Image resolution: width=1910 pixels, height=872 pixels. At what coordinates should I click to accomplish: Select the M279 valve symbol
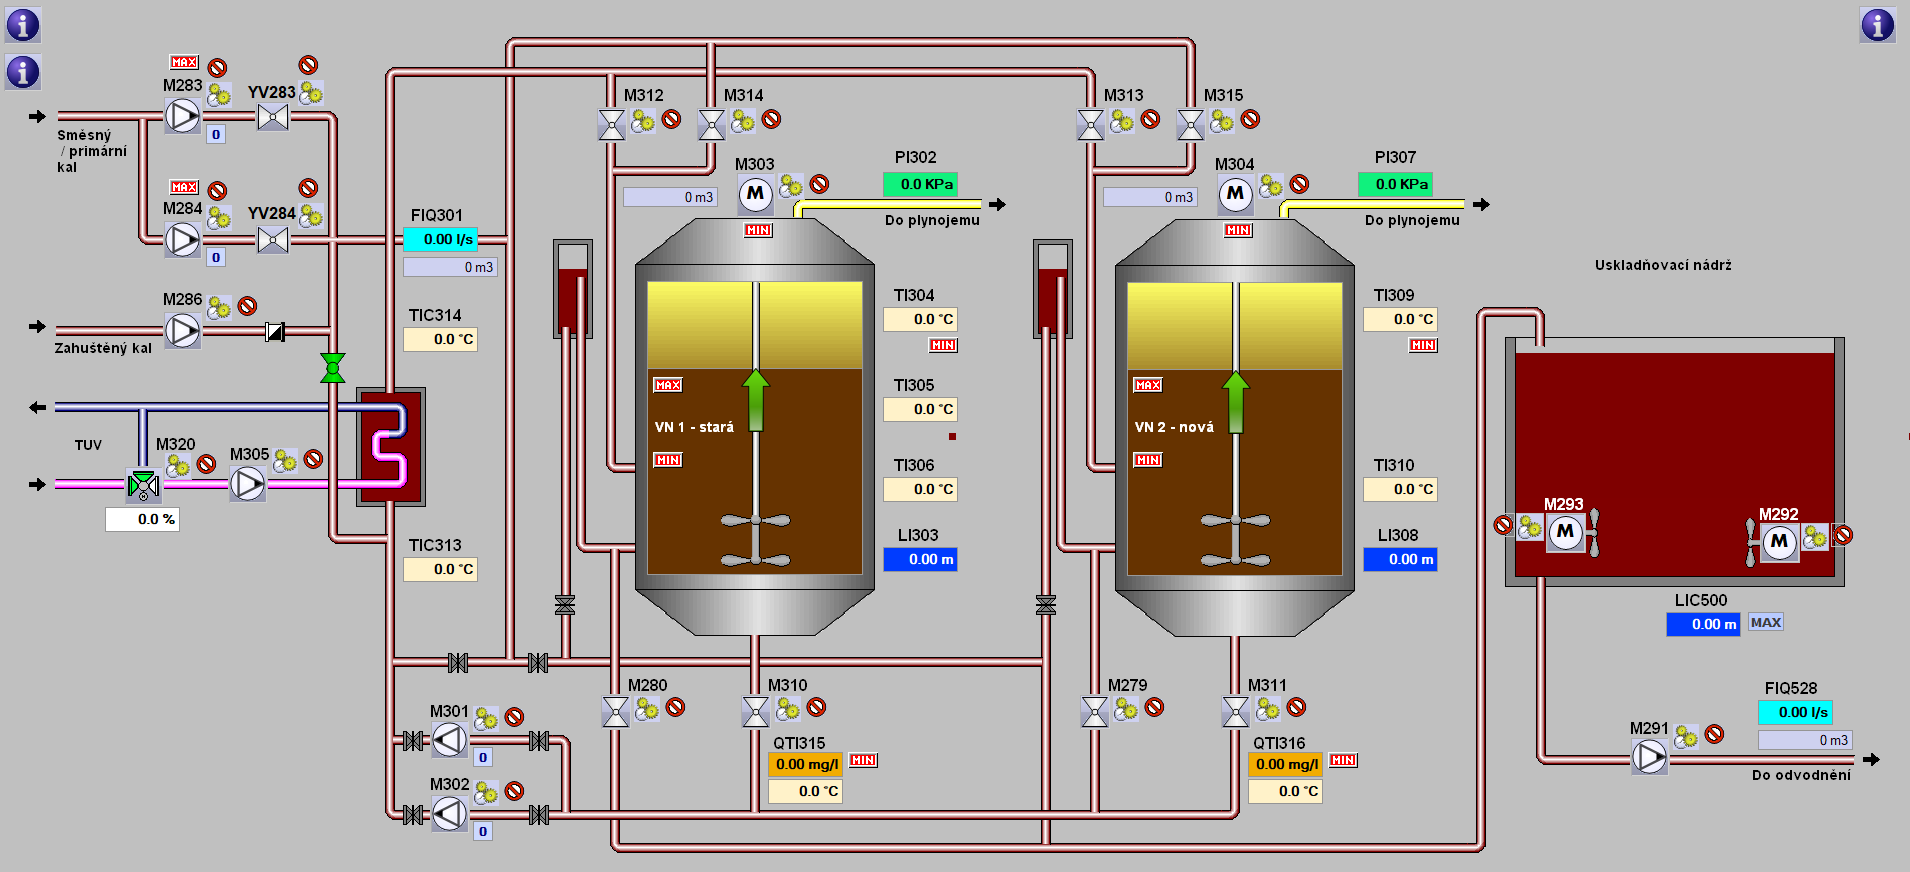tap(1095, 712)
